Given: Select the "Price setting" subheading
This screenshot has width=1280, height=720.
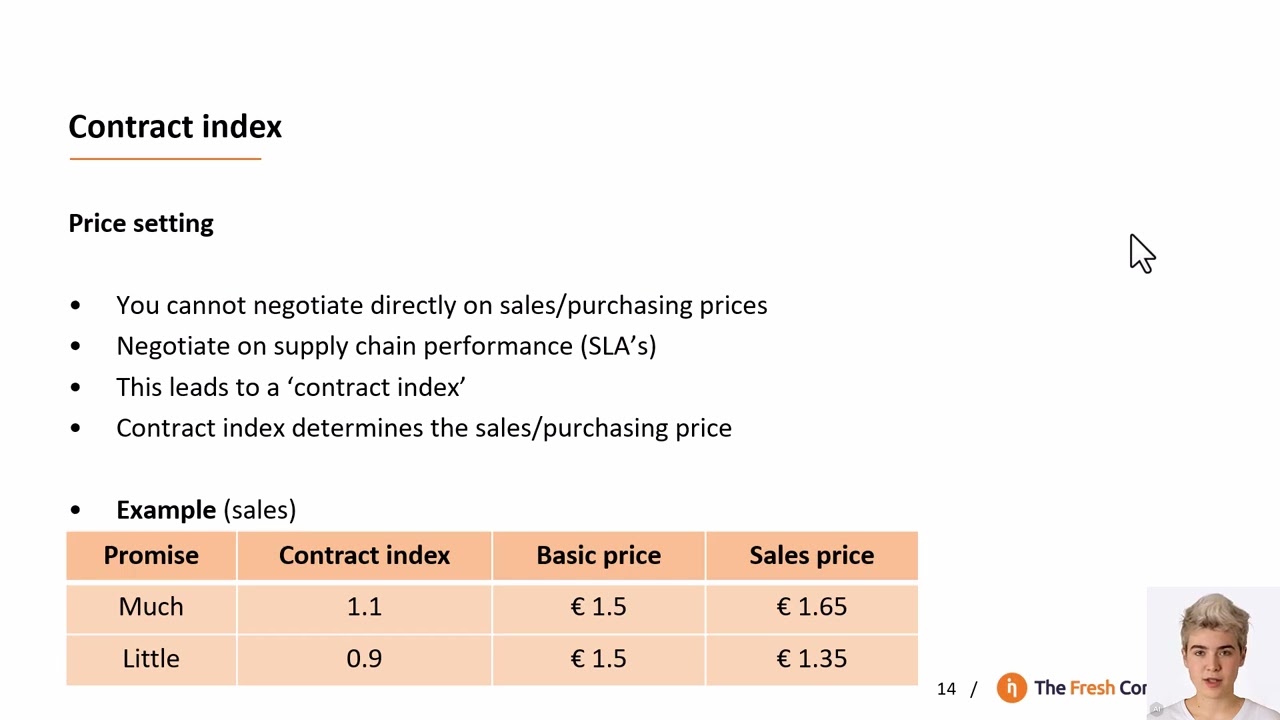Looking at the screenshot, I should 141,223.
